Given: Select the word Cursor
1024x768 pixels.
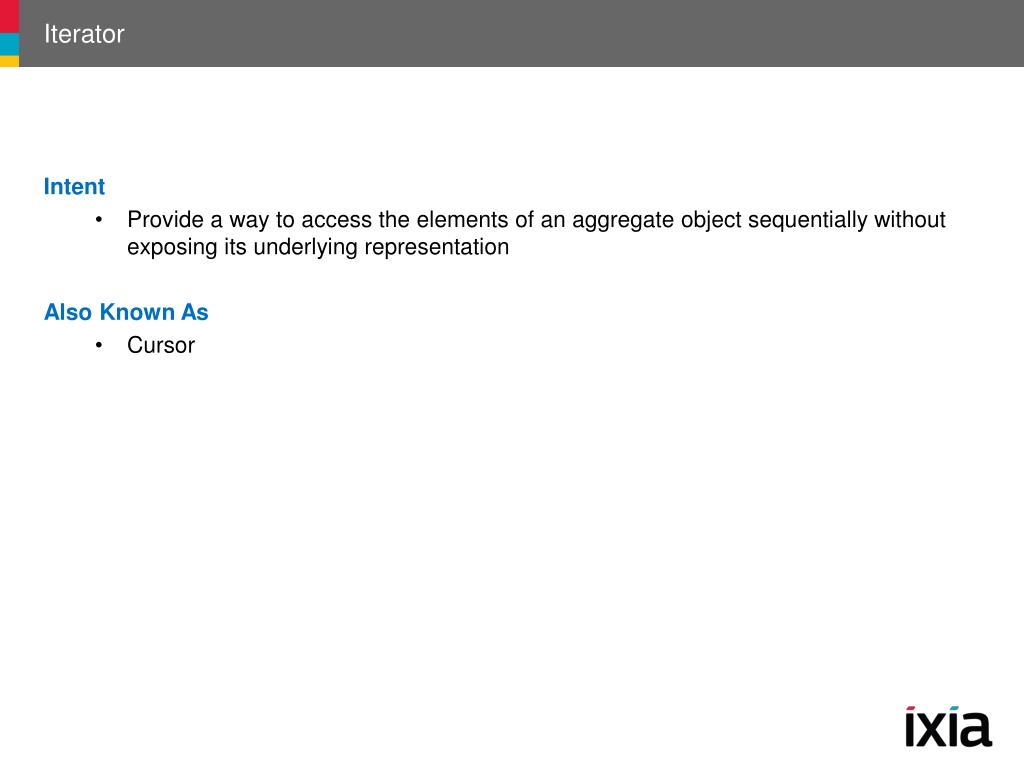Looking at the screenshot, I should click(x=161, y=345).
